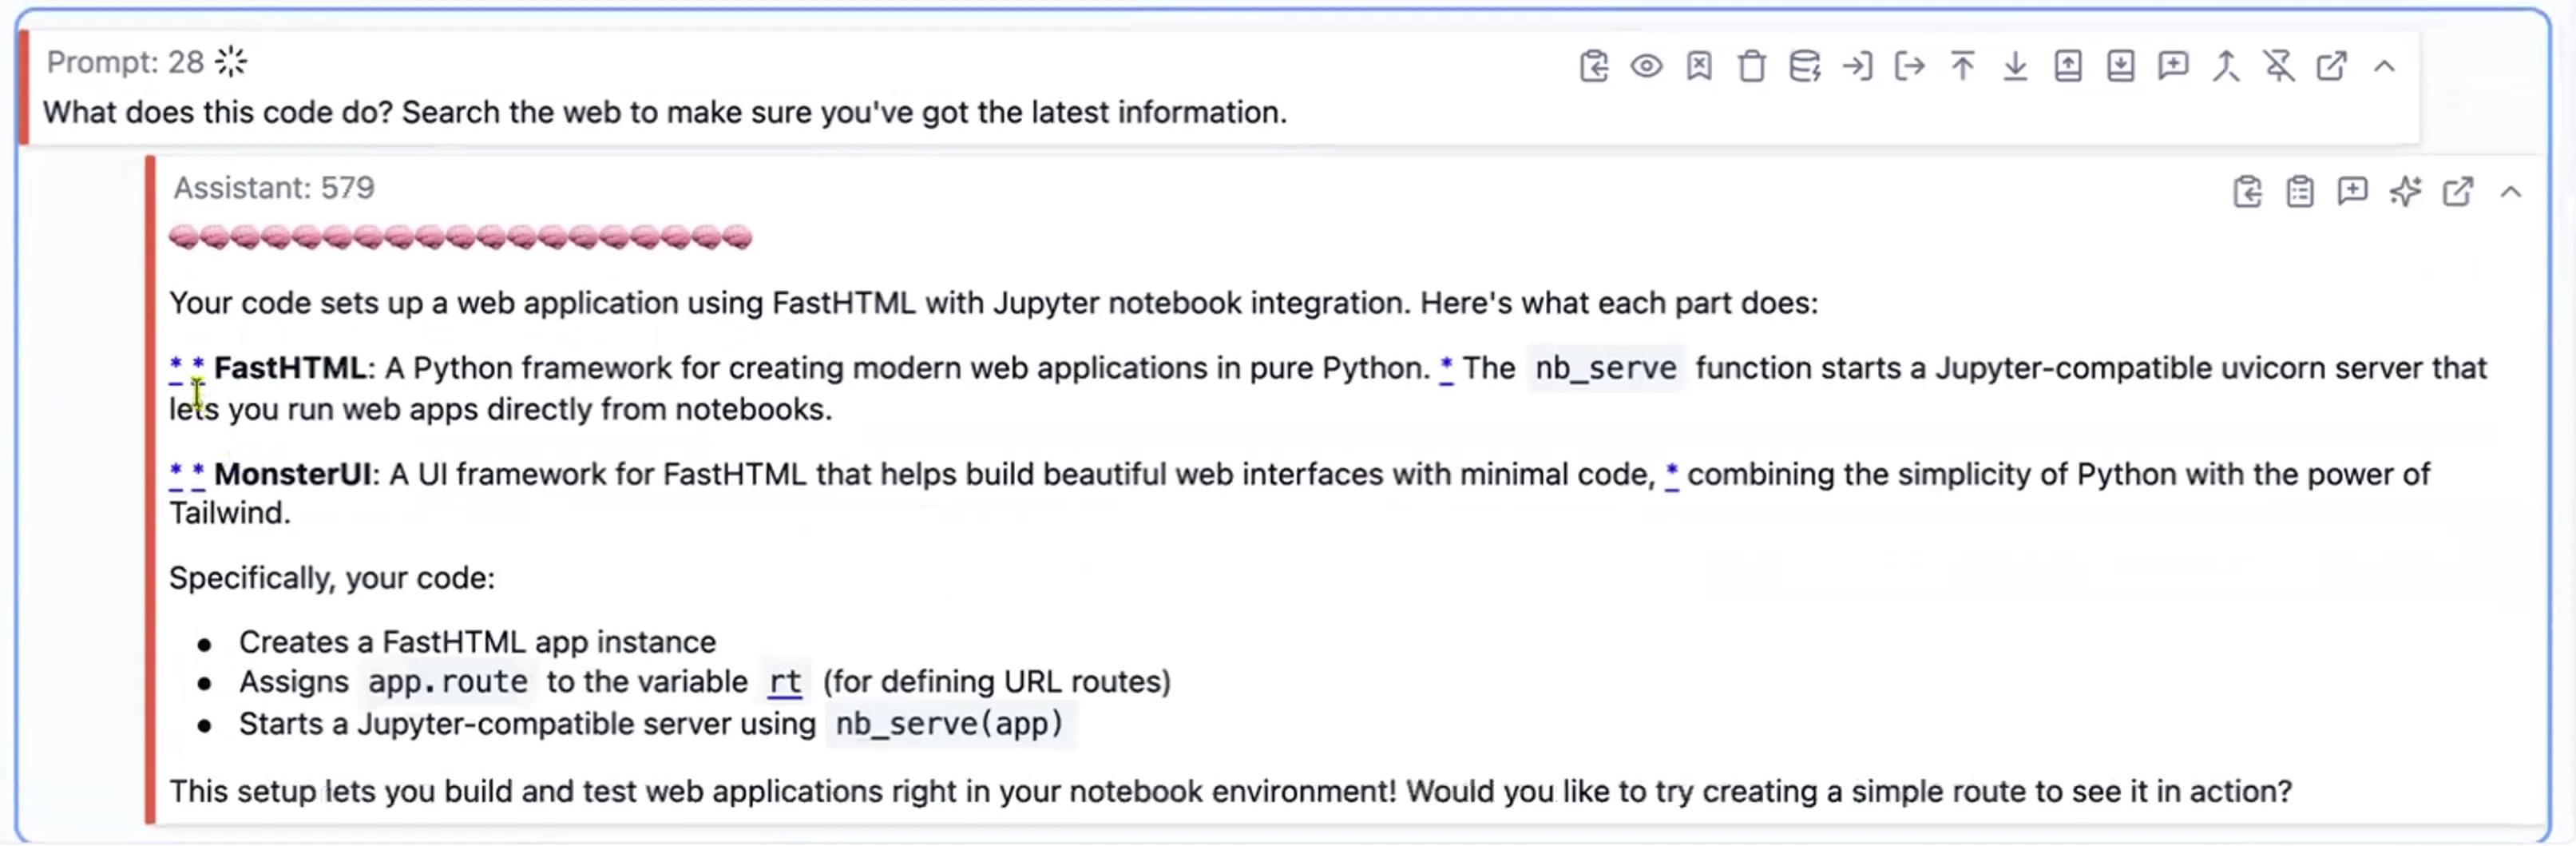The image size is (2576, 846).
Task: Open the first citation asterisk before MonsterUI
Action: coord(176,474)
